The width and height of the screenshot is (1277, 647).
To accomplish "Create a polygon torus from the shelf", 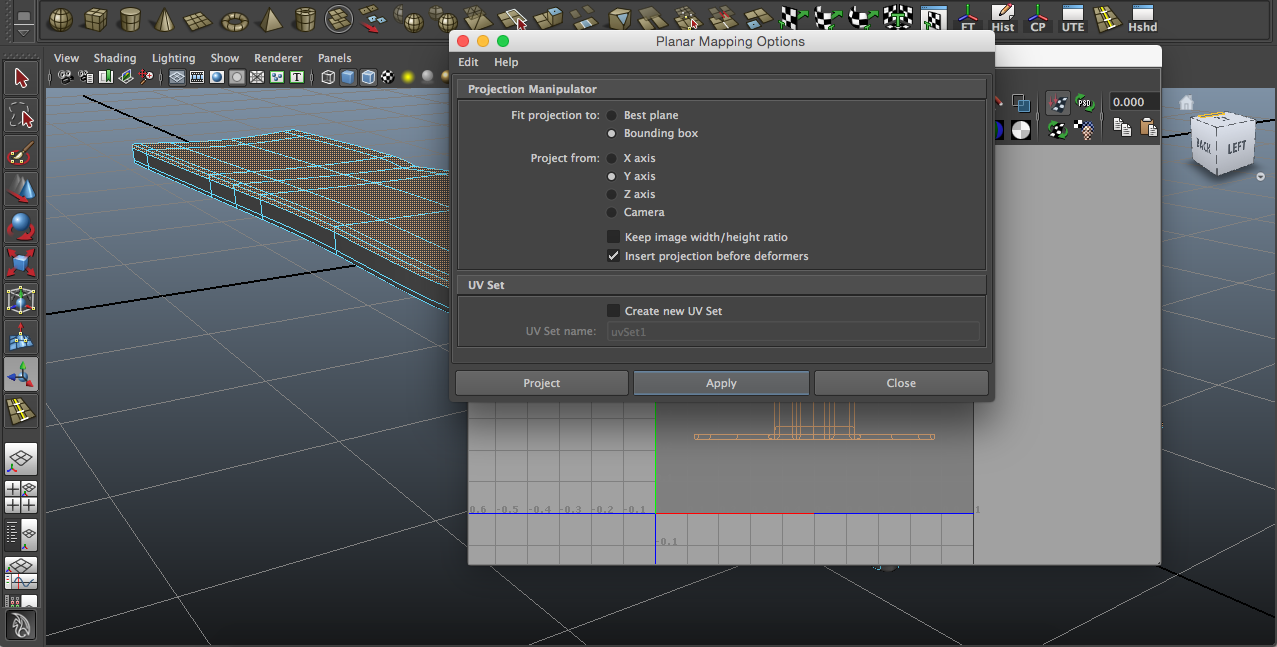I will pos(234,17).
